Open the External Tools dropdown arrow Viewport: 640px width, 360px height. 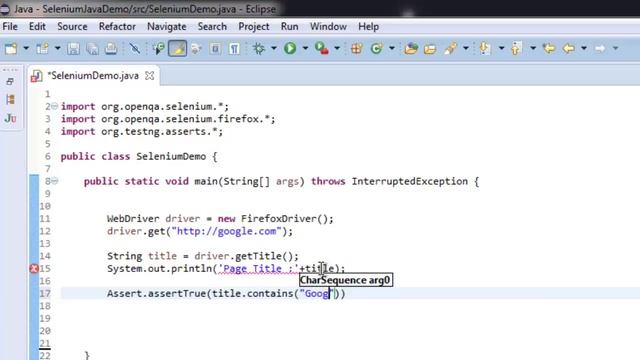click(x=337, y=49)
